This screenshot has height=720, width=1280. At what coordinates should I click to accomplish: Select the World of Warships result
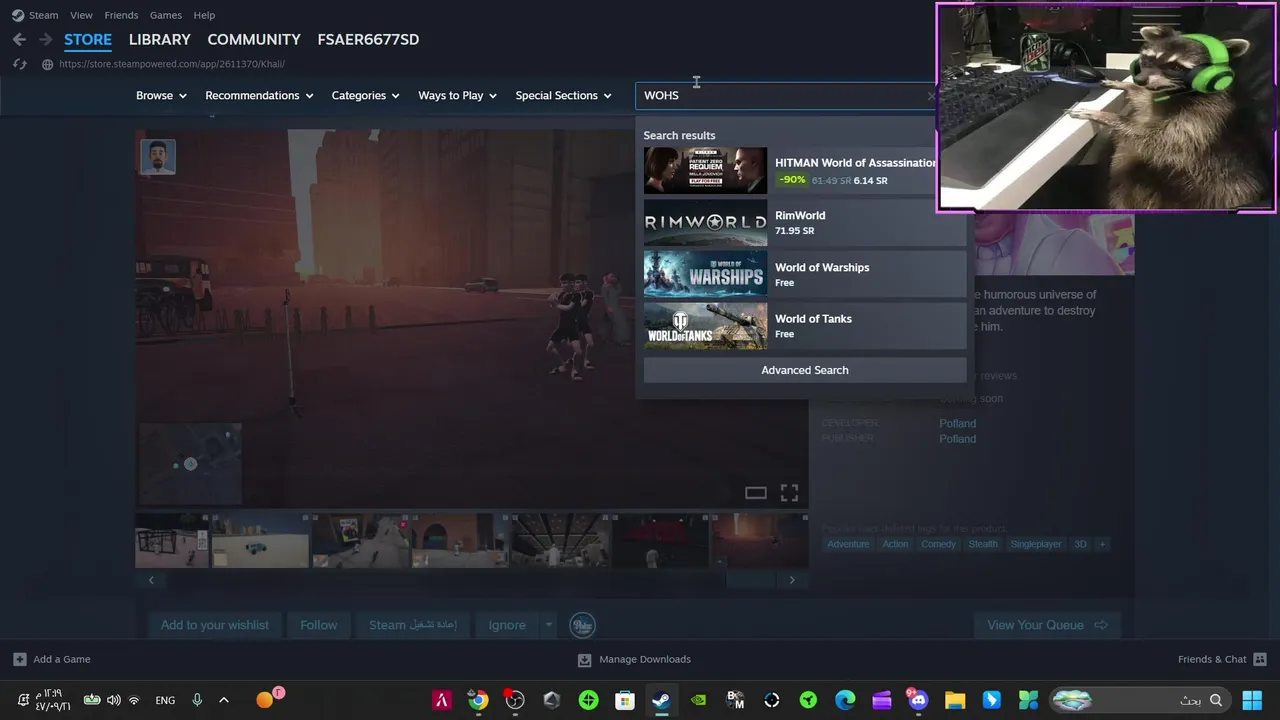click(x=805, y=274)
